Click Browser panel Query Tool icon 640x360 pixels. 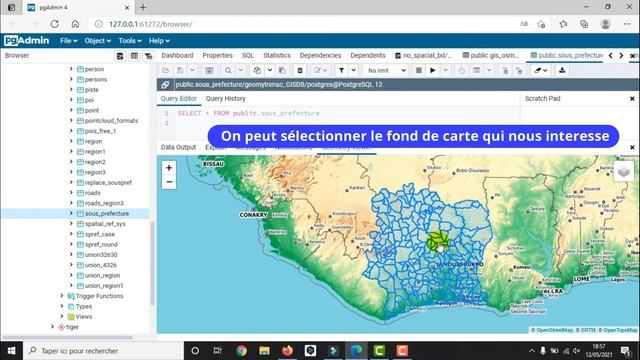click(x=120, y=56)
